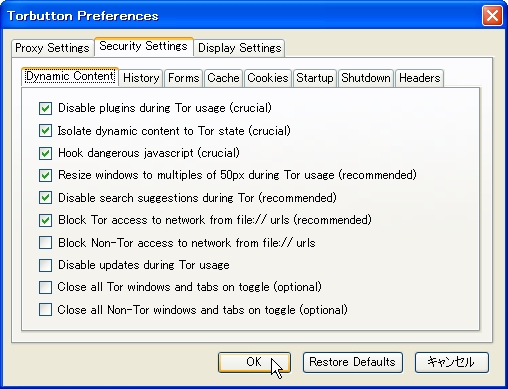Enable Disable updates during Tor usage
The width and height of the screenshot is (508, 389).
click(x=45, y=265)
